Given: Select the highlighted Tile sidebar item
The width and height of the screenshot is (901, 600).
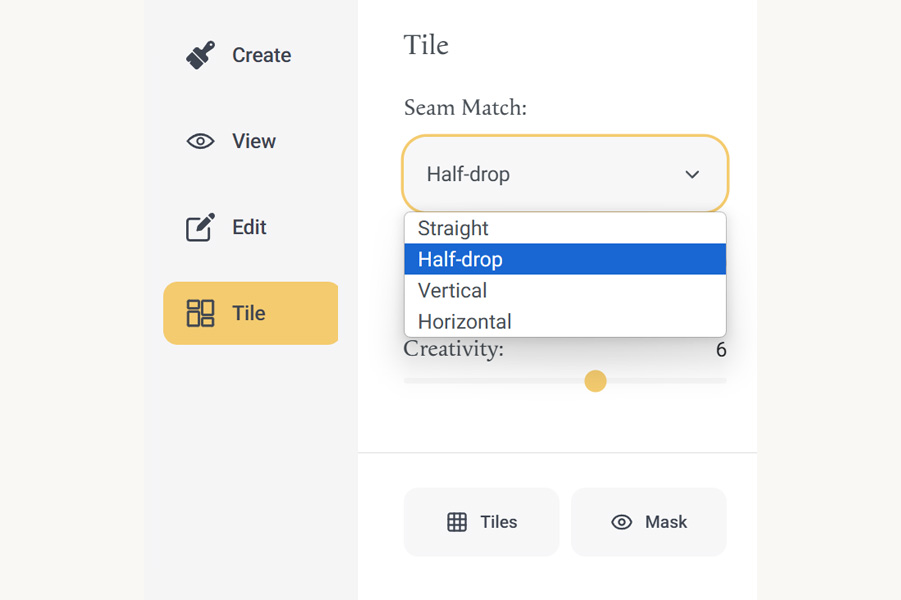Looking at the screenshot, I should [251, 313].
